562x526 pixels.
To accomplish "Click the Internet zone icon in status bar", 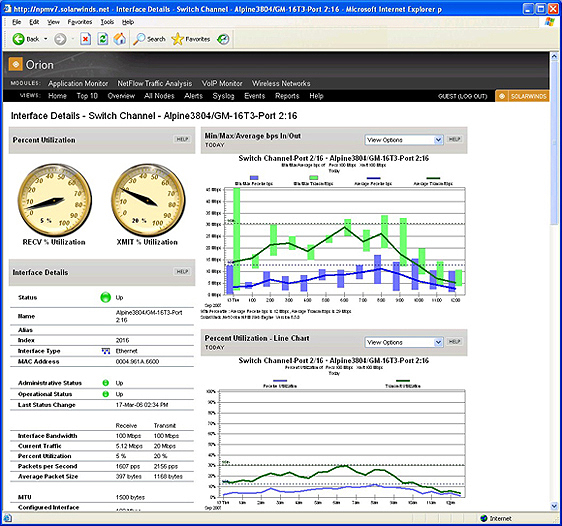I will 484,518.
